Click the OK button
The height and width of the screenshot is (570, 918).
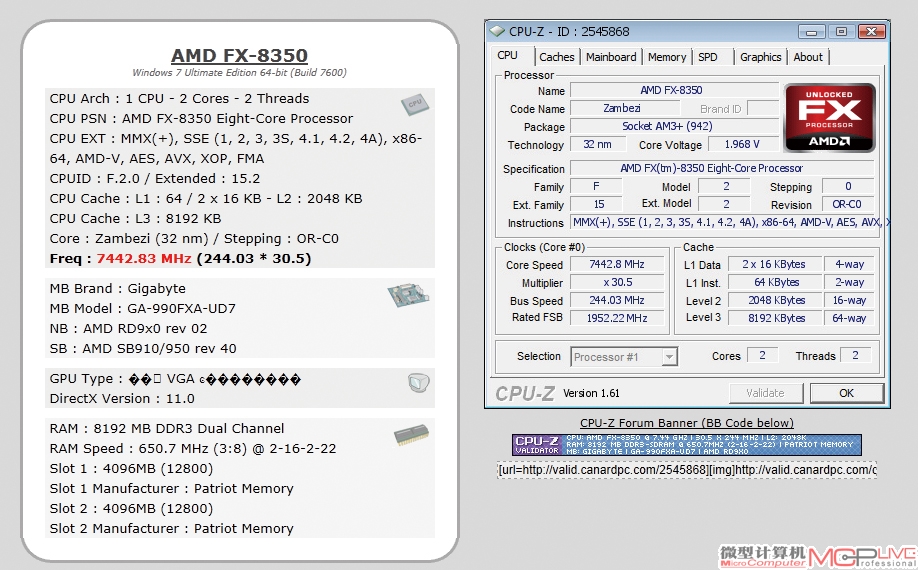click(847, 393)
